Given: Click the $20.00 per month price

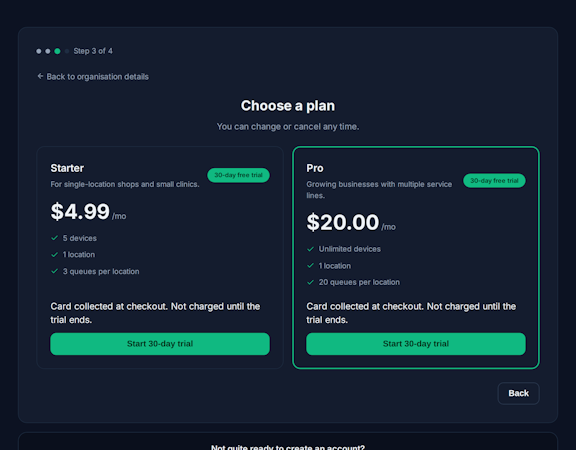Looking at the screenshot, I should [351, 223].
